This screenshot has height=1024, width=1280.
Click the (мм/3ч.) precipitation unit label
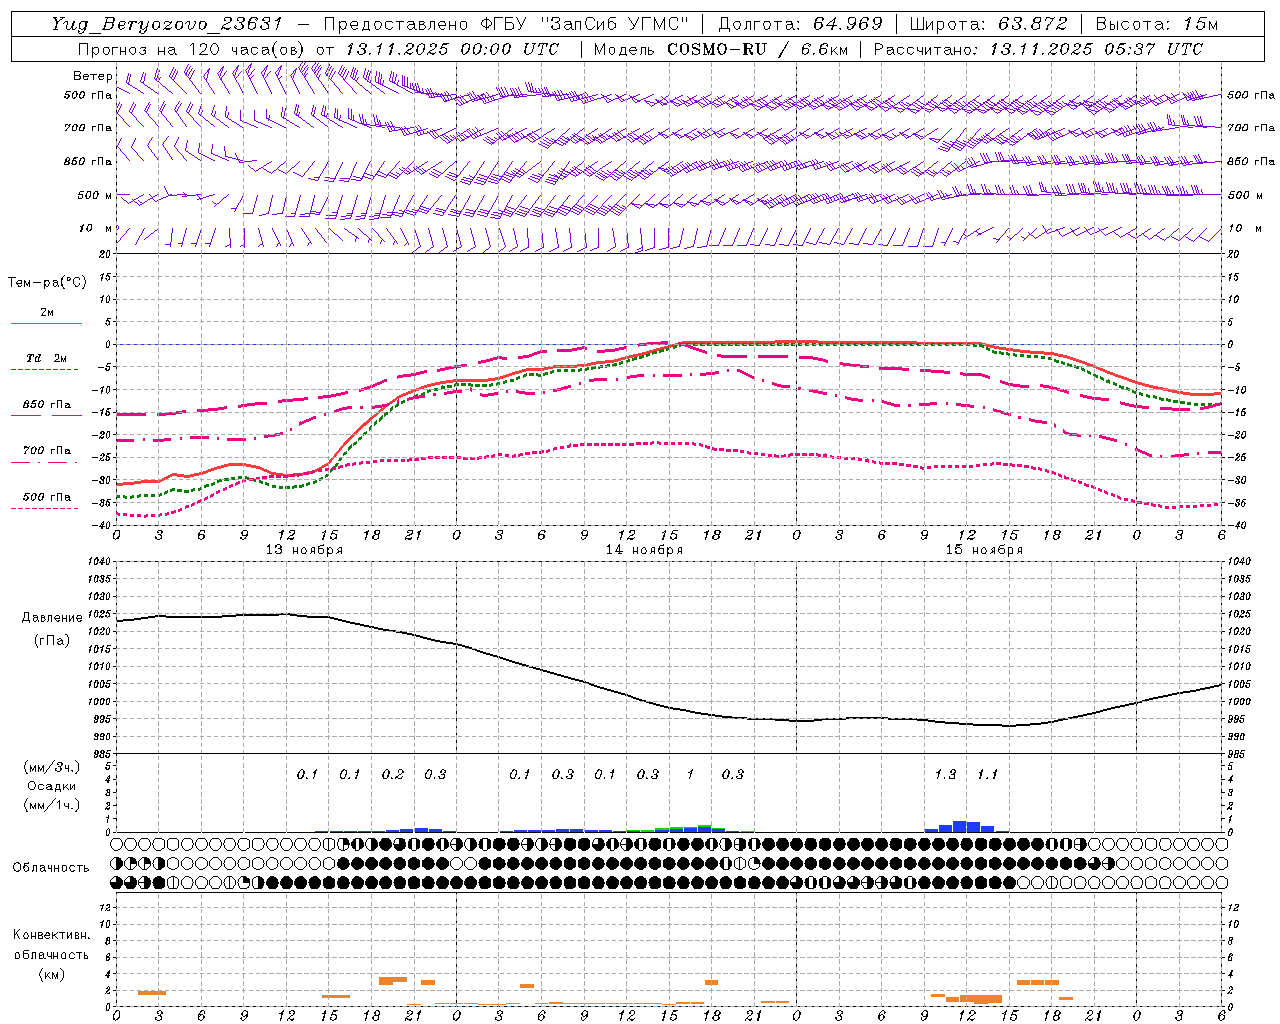(52, 767)
